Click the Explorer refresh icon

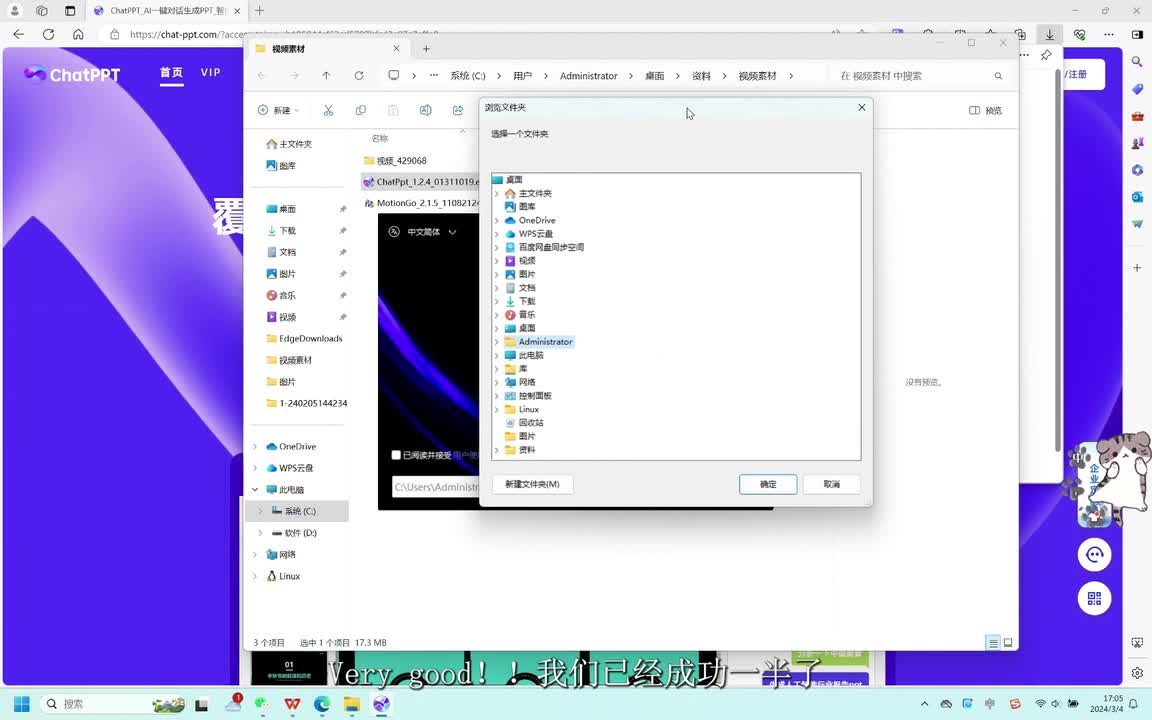(x=359, y=76)
